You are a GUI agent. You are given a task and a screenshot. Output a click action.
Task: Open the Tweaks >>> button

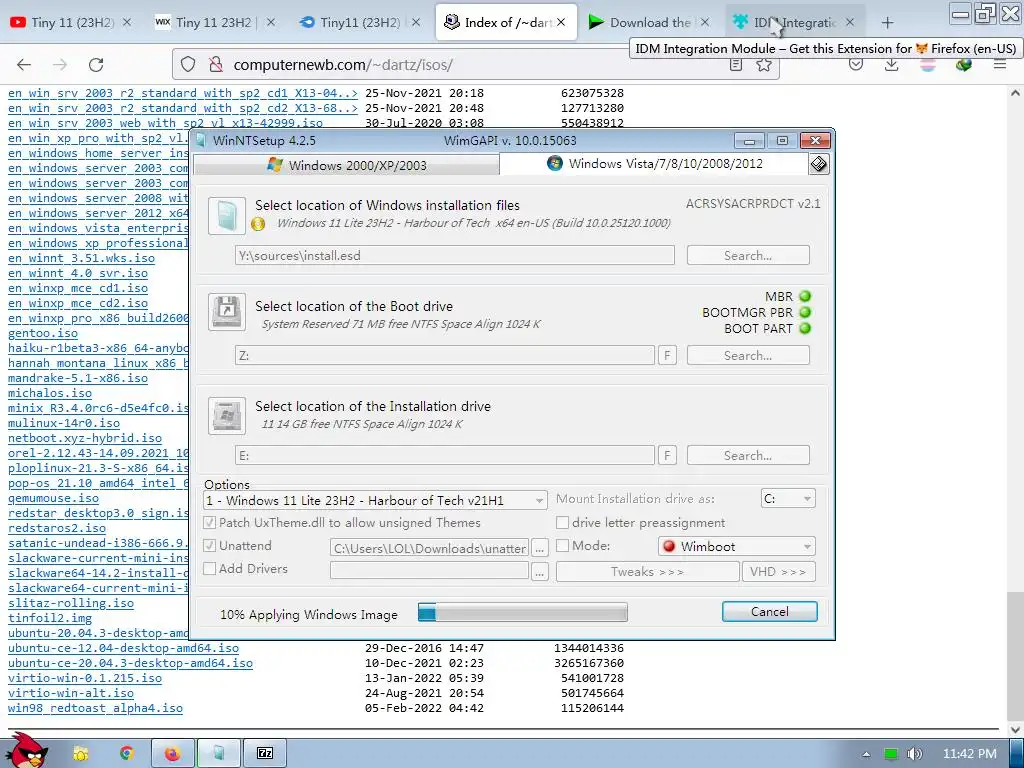coord(647,571)
